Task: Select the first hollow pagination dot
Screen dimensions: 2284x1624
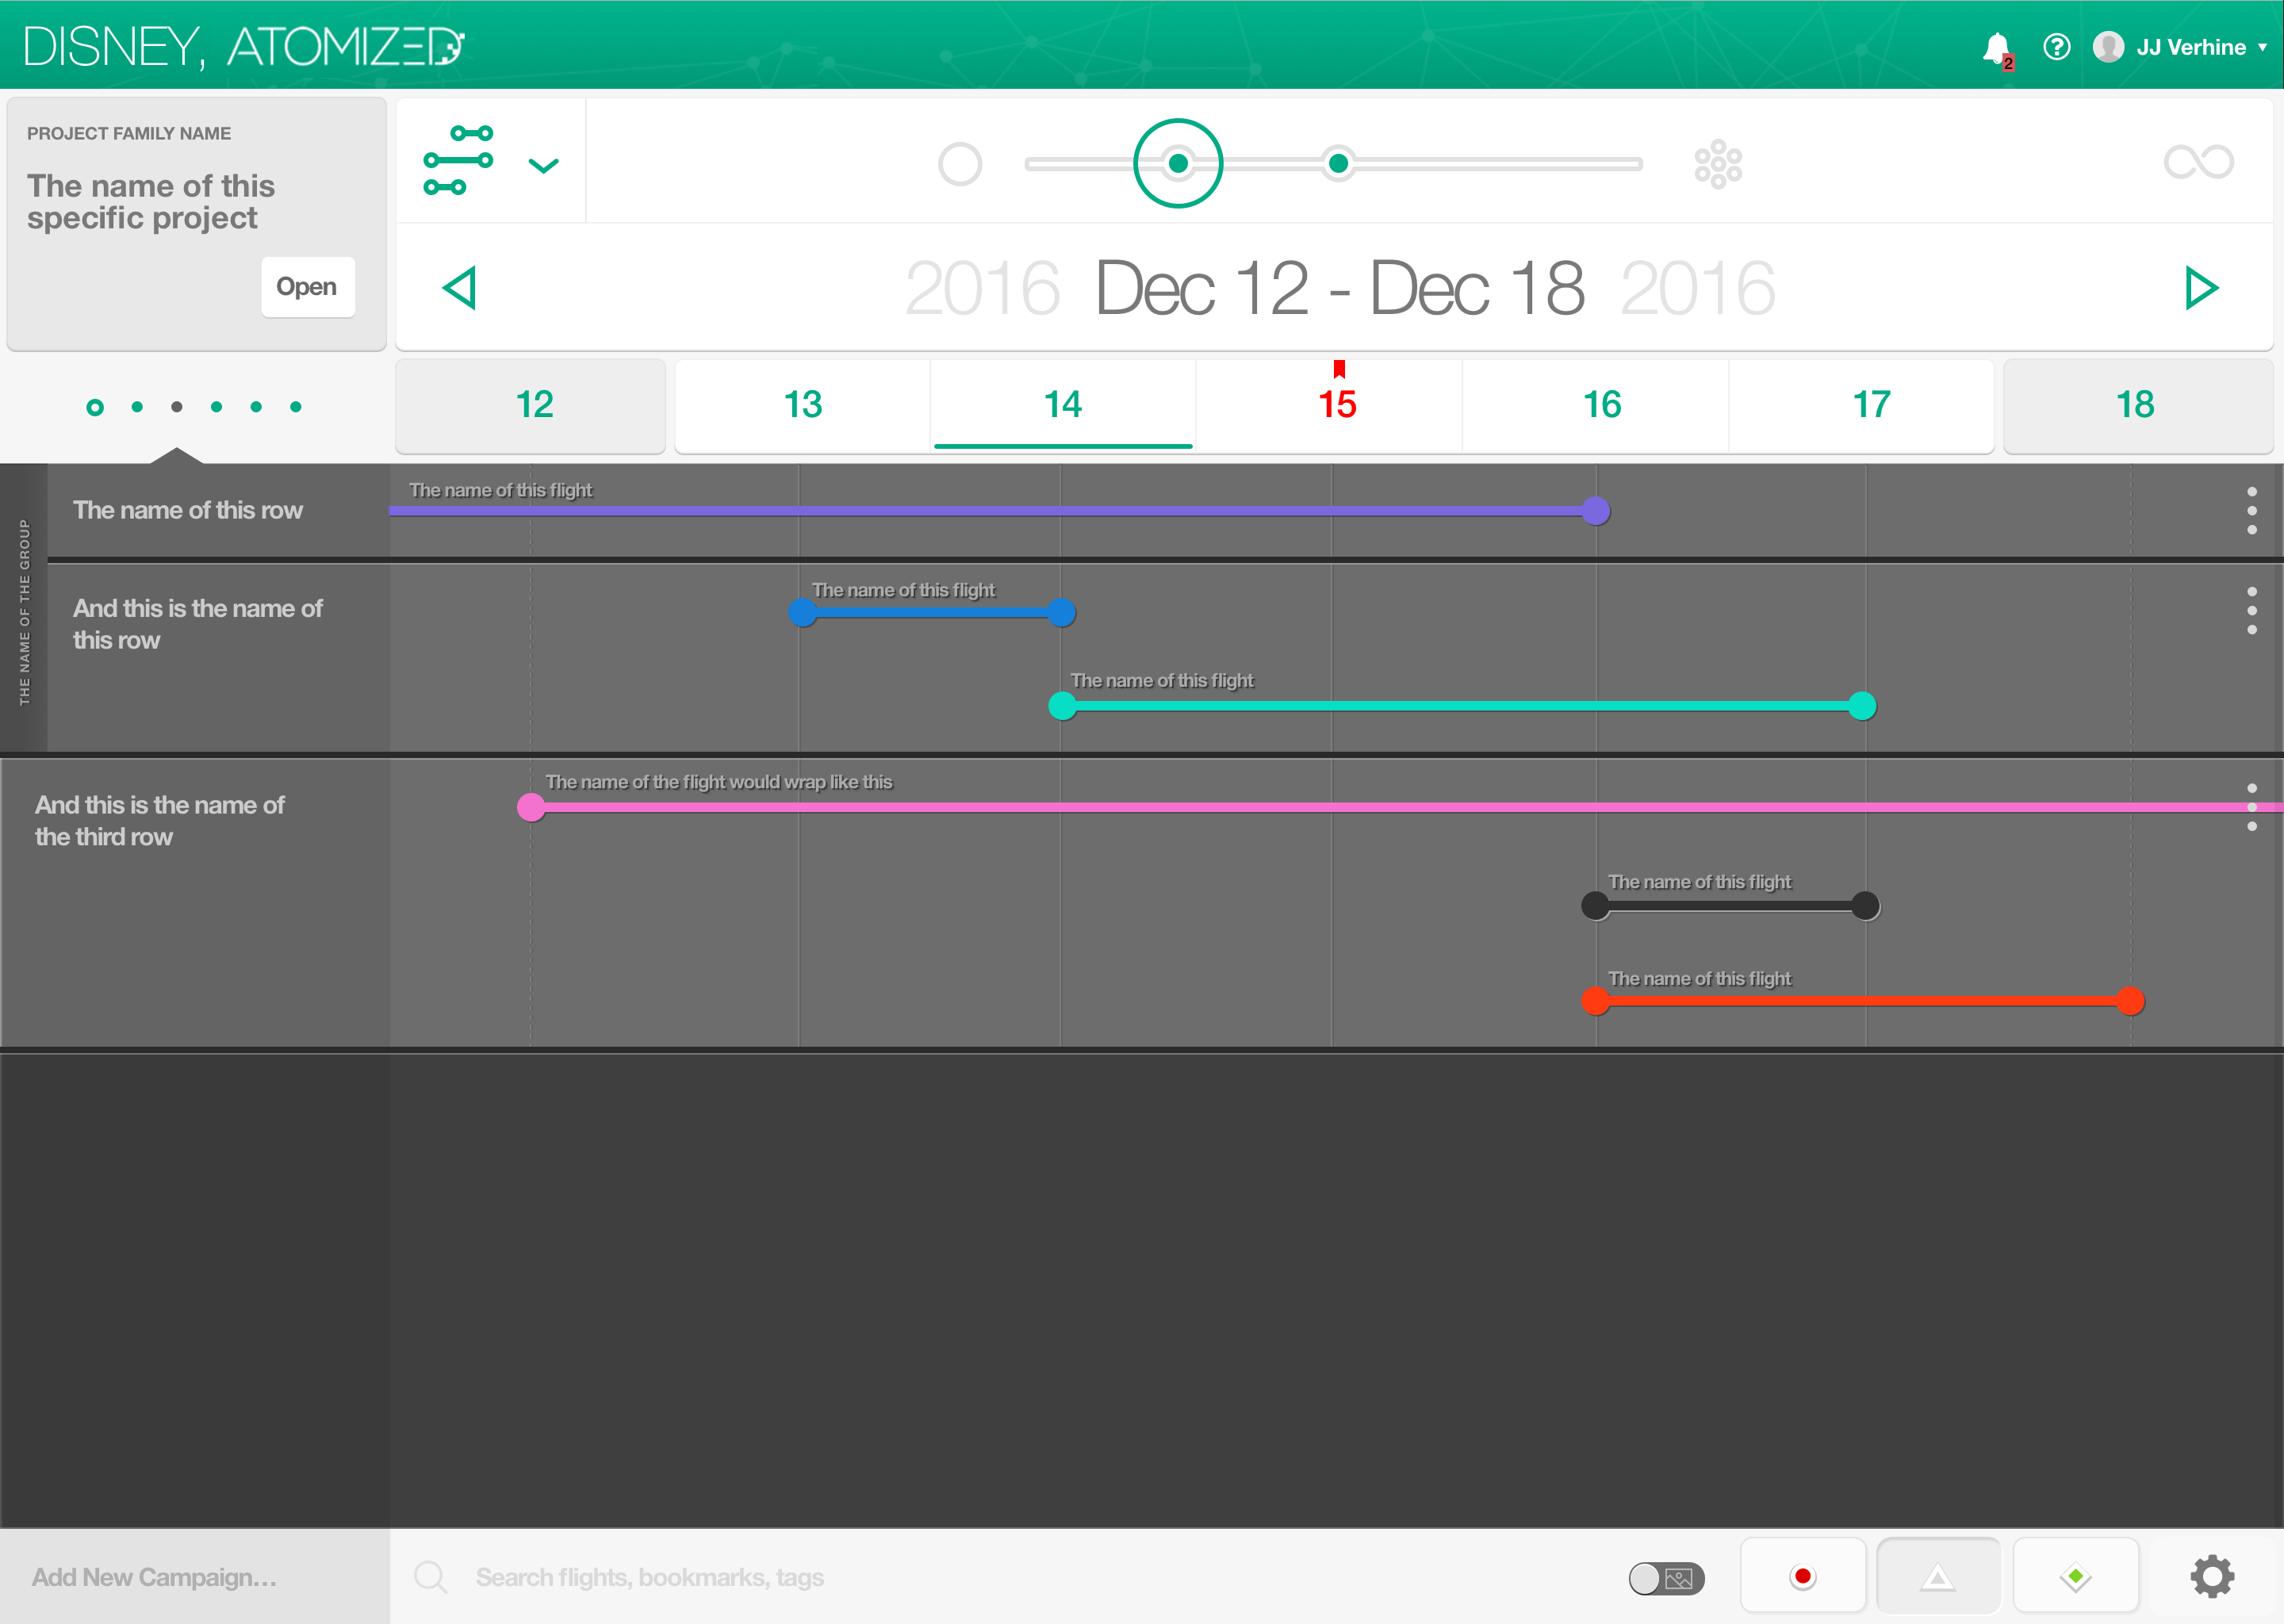Action: click(95, 407)
